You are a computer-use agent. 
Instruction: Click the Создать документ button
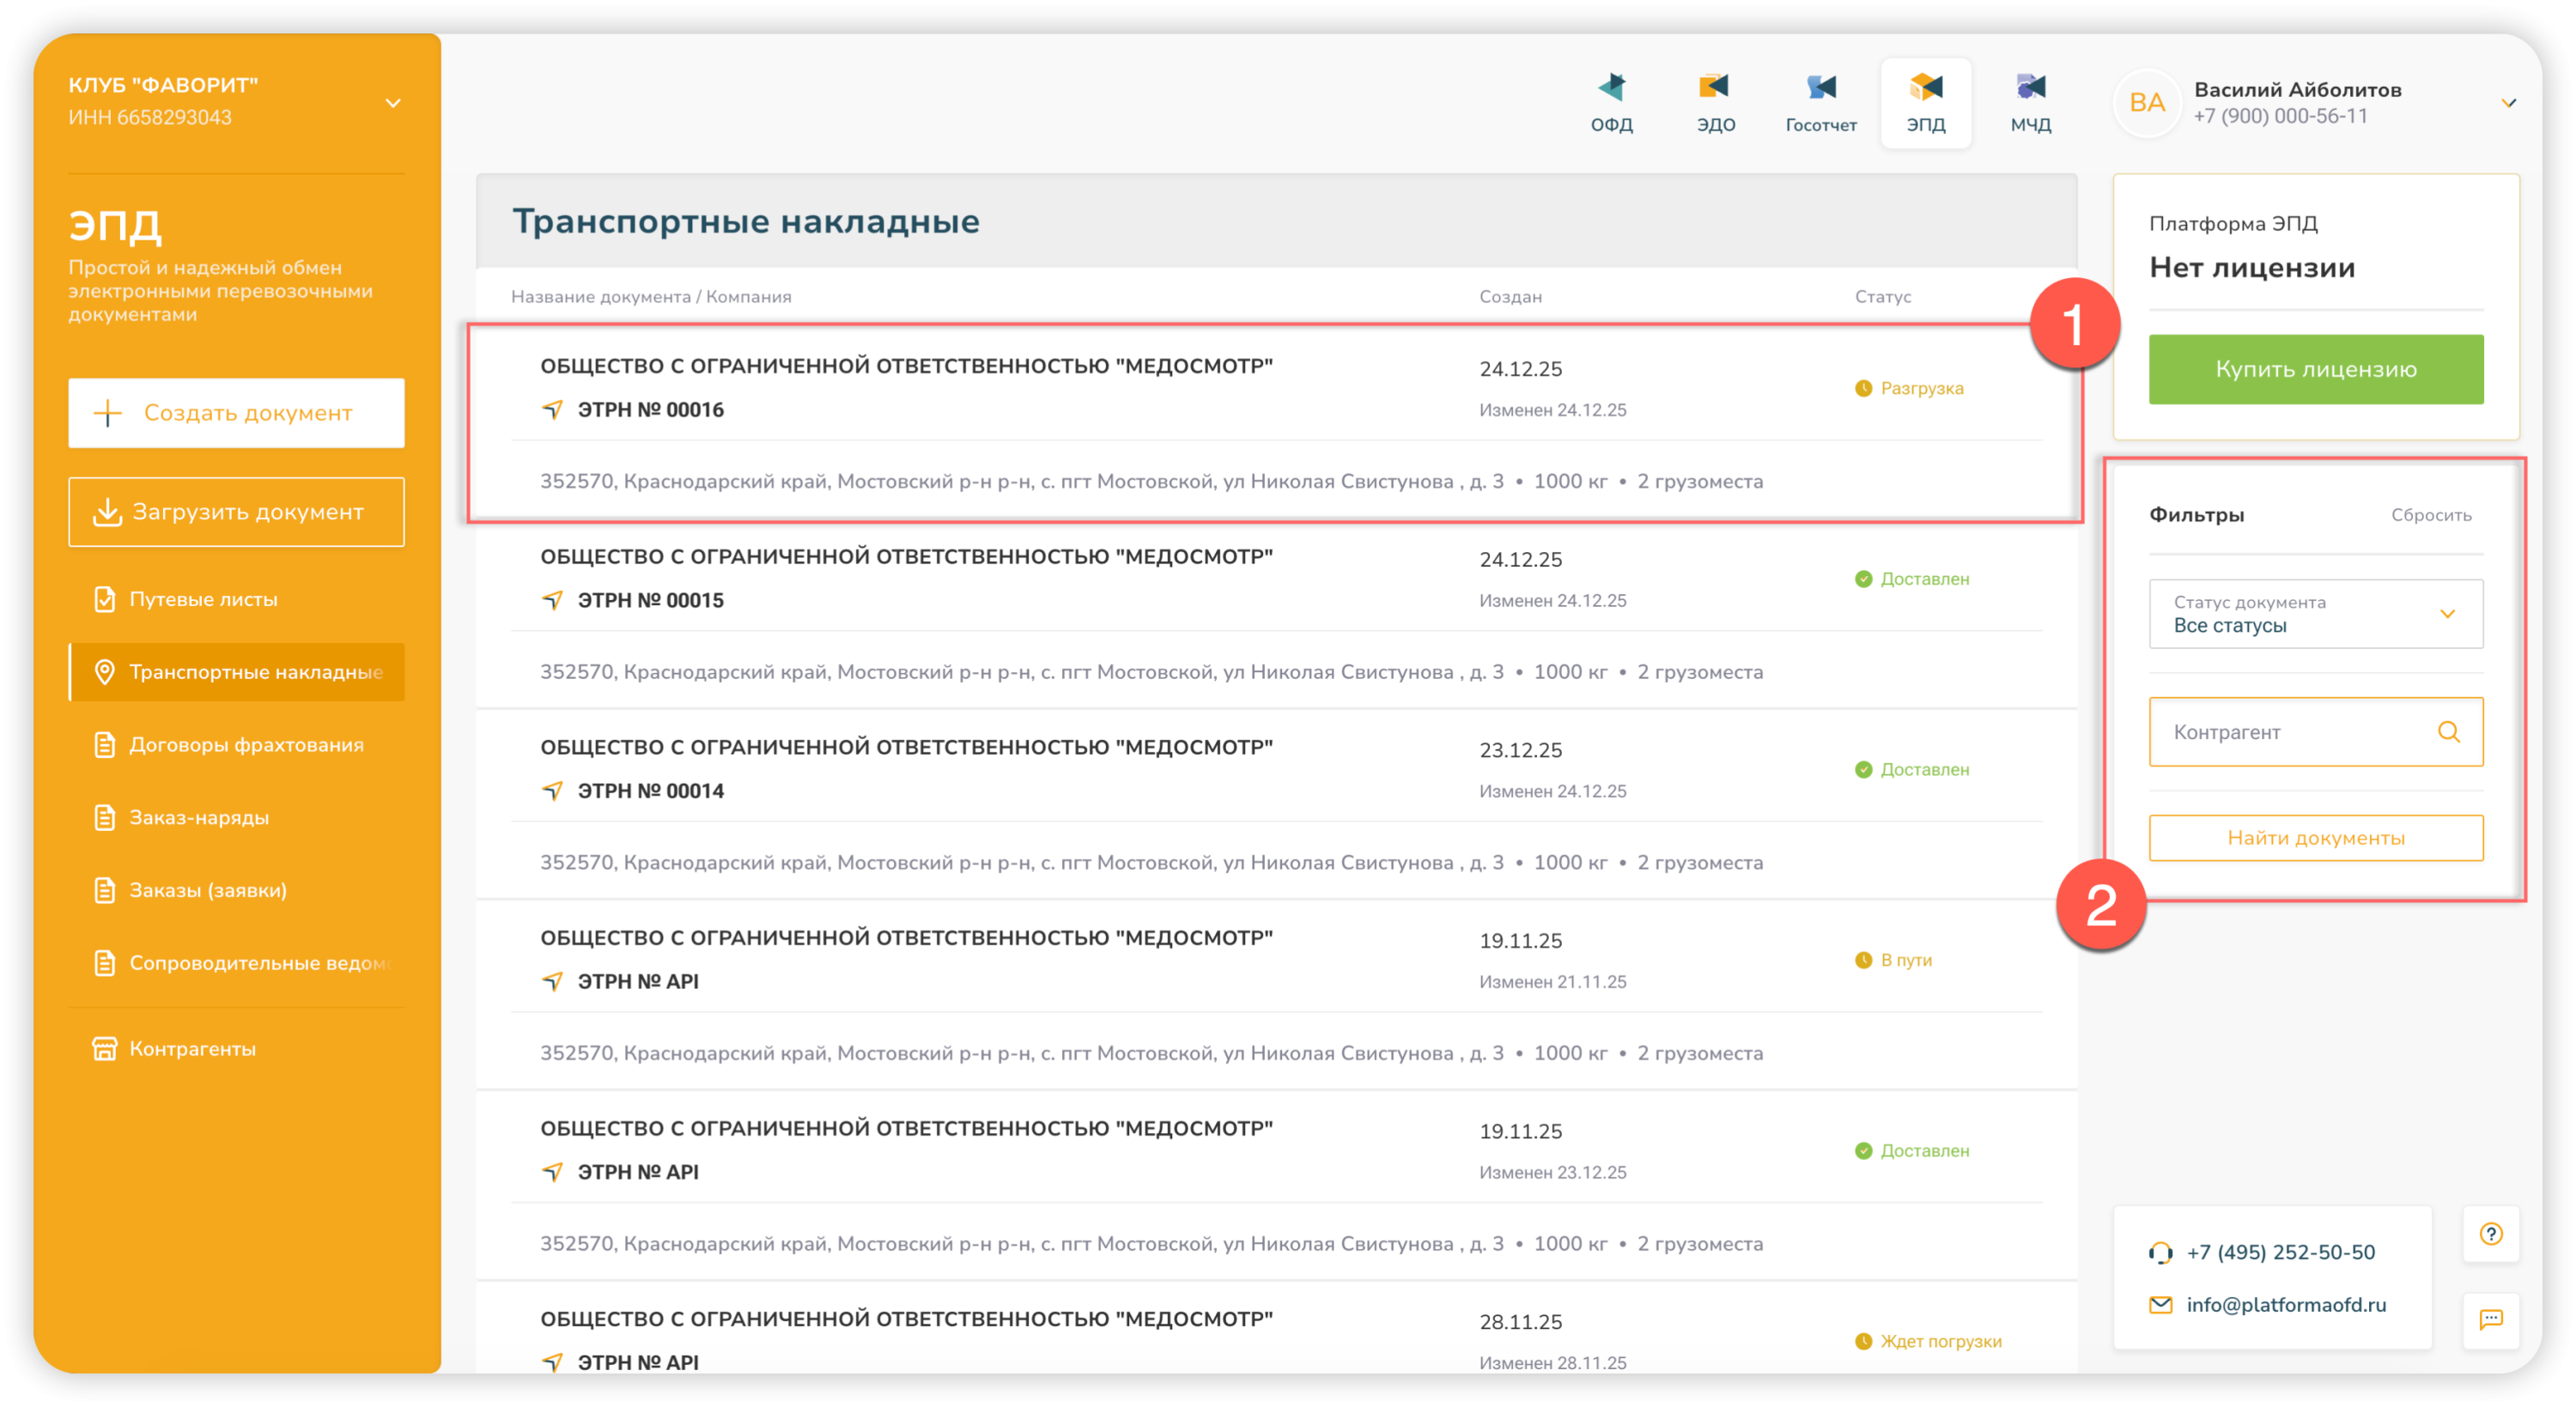tap(236, 412)
